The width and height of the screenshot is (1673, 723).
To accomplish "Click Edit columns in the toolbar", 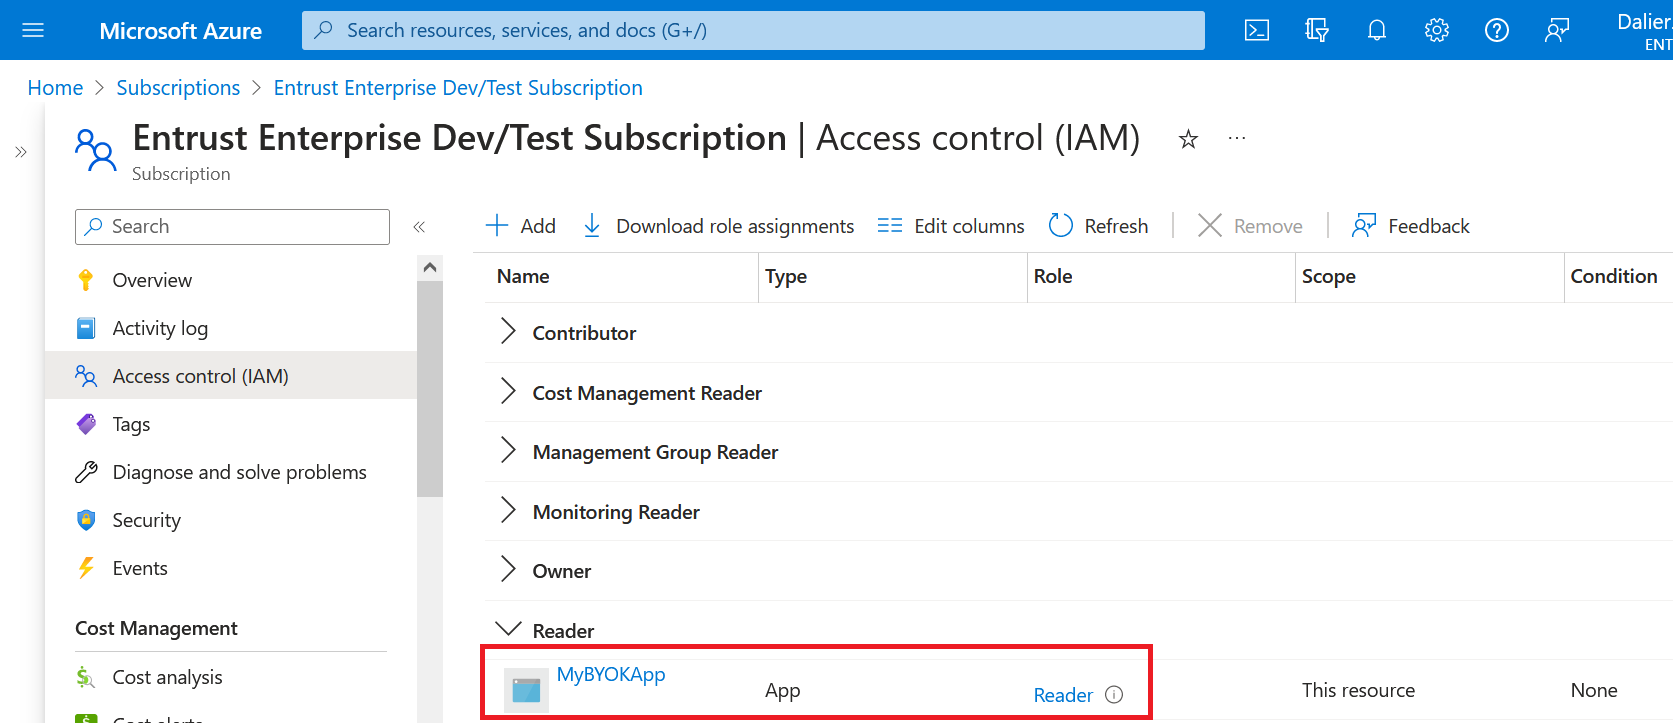I will (951, 226).
